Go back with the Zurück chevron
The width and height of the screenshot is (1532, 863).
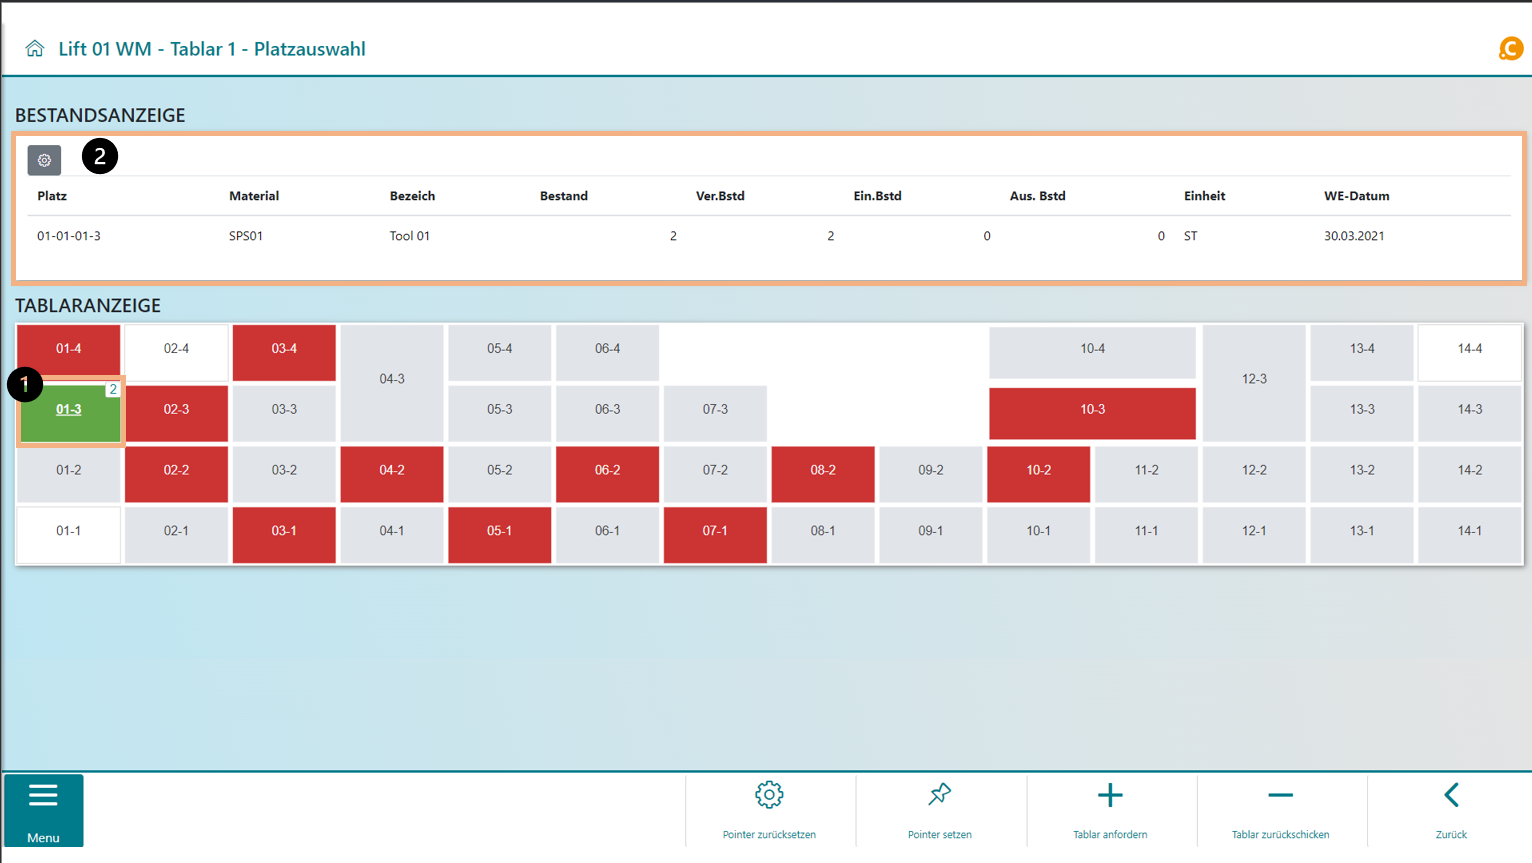pyautogui.click(x=1451, y=796)
